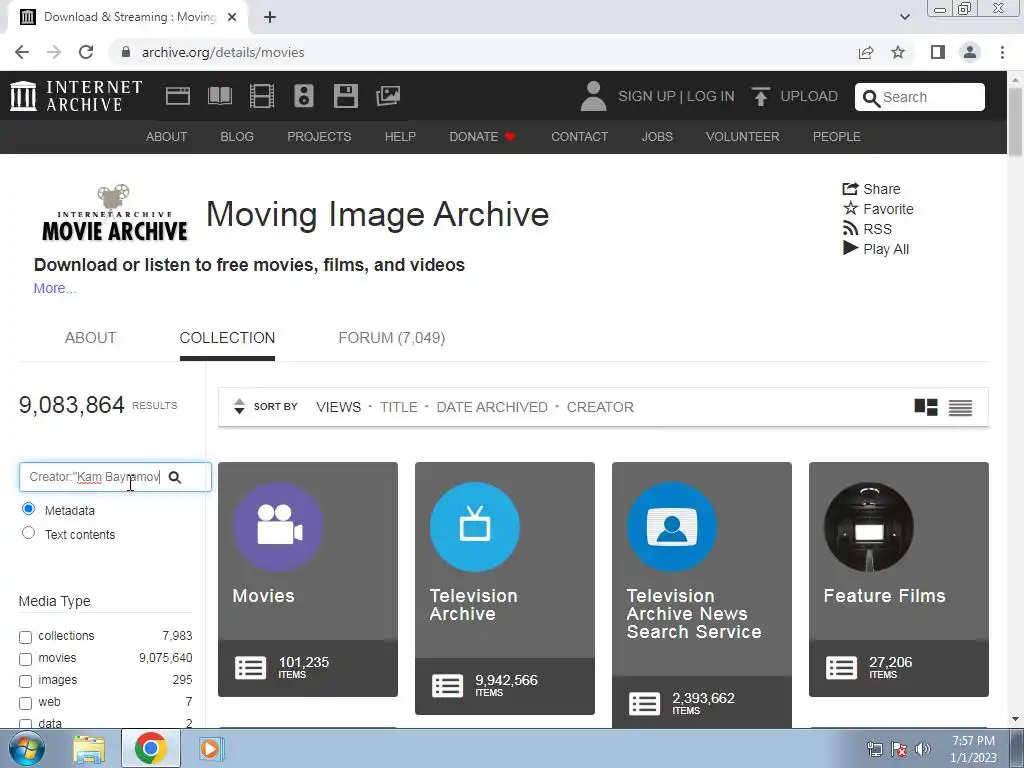Click Play All
This screenshot has height=768, width=1024.
pyautogui.click(x=875, y=249)
